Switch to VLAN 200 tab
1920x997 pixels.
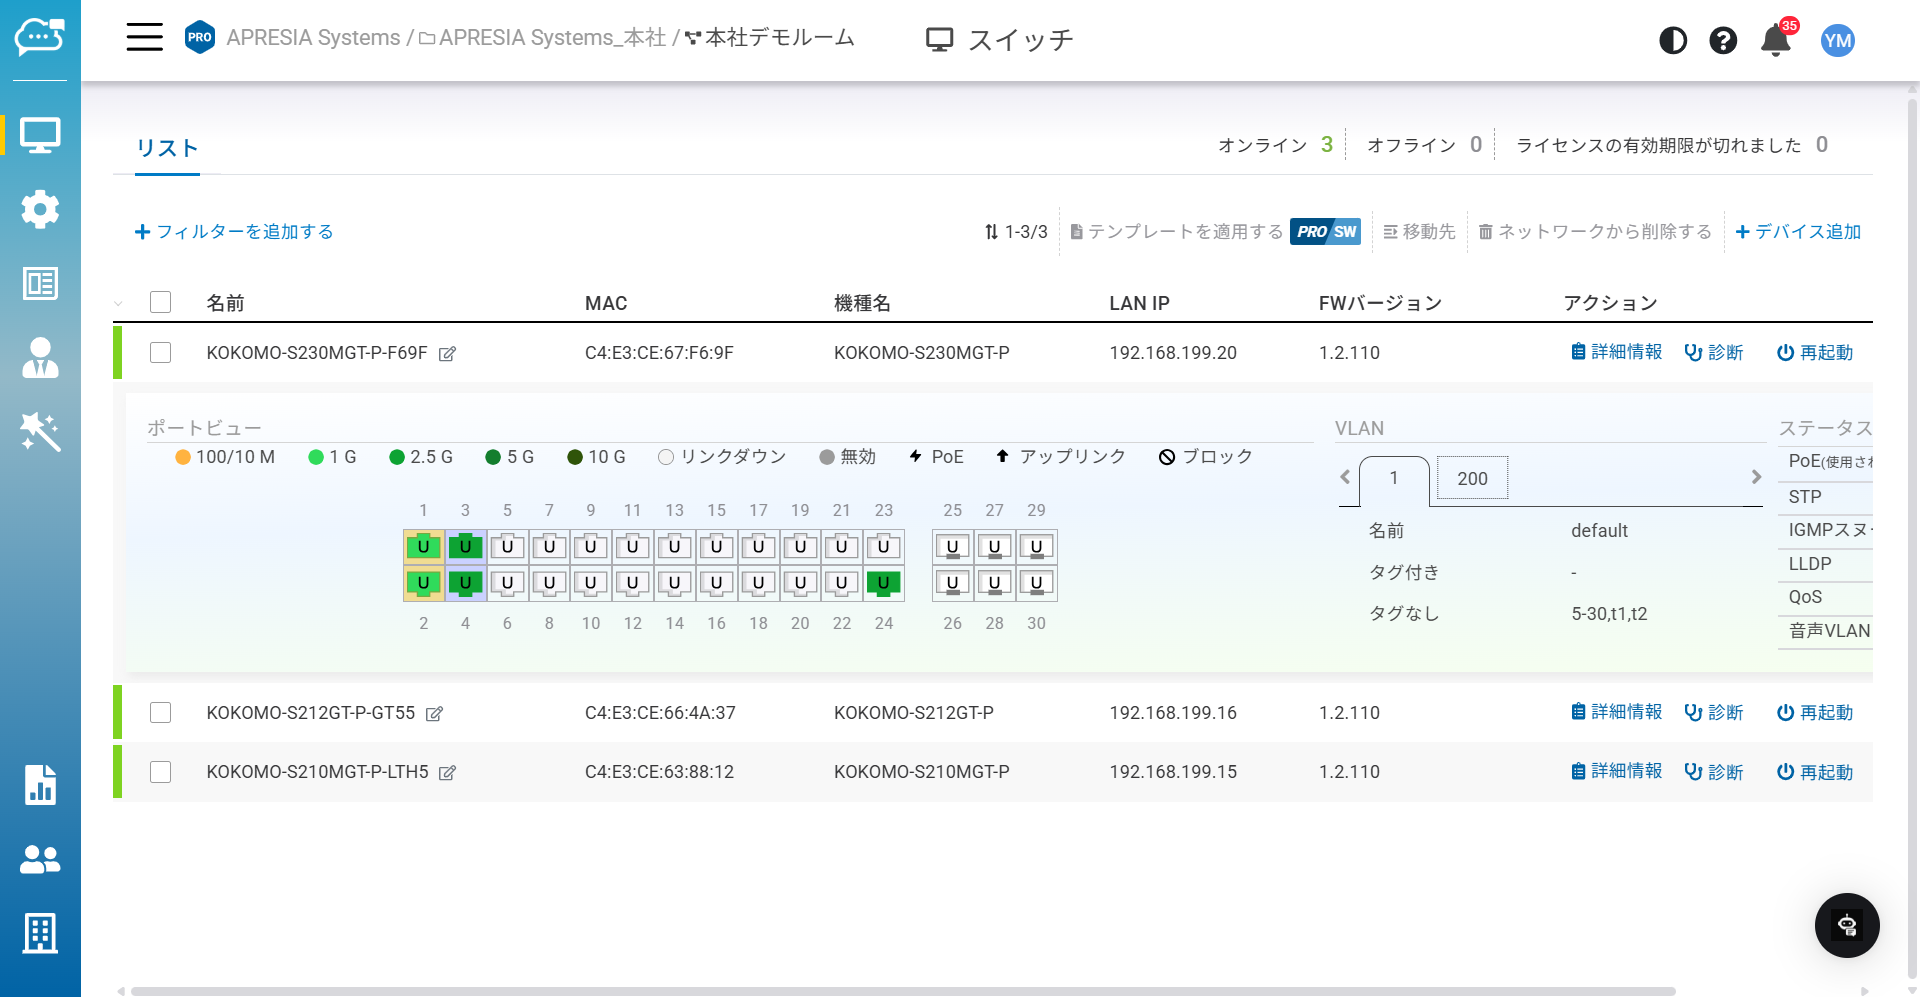pyautogui.click(x=1472, y=478)
